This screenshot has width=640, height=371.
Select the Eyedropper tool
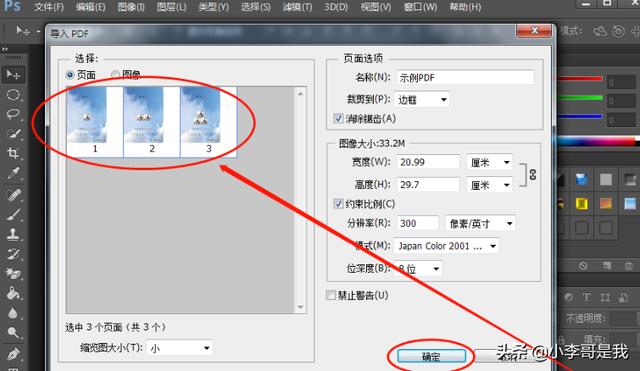coord(13,173)
